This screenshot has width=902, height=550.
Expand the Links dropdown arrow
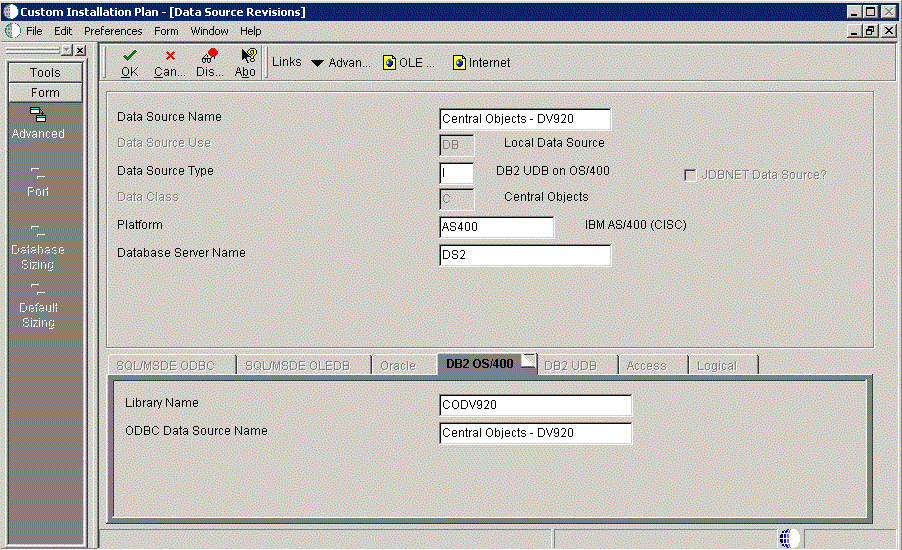(x=317, y=63)
